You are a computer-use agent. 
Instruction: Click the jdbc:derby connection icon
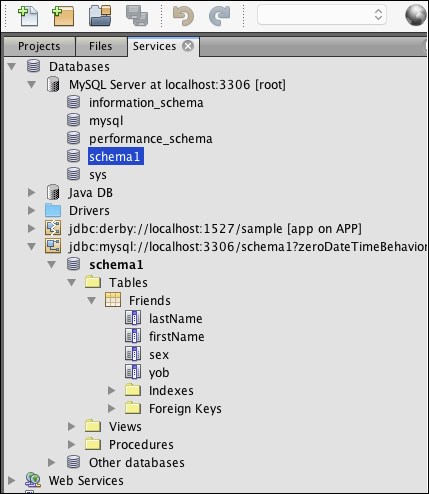53,228
